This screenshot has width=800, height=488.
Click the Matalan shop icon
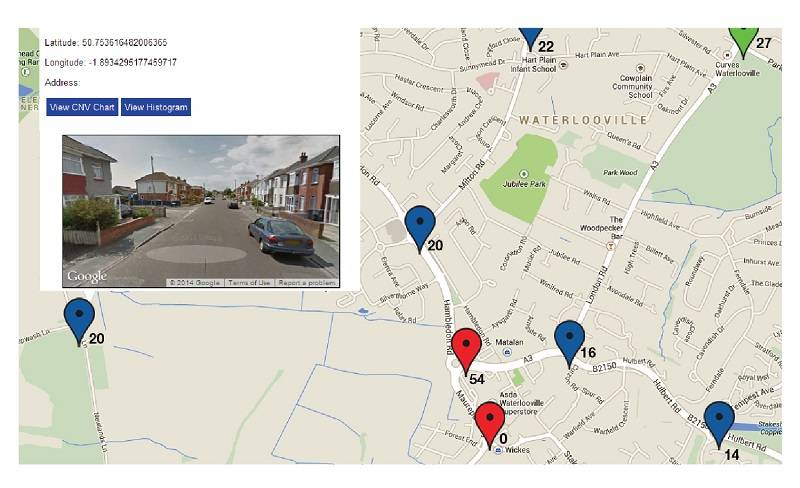coord(507,352)
